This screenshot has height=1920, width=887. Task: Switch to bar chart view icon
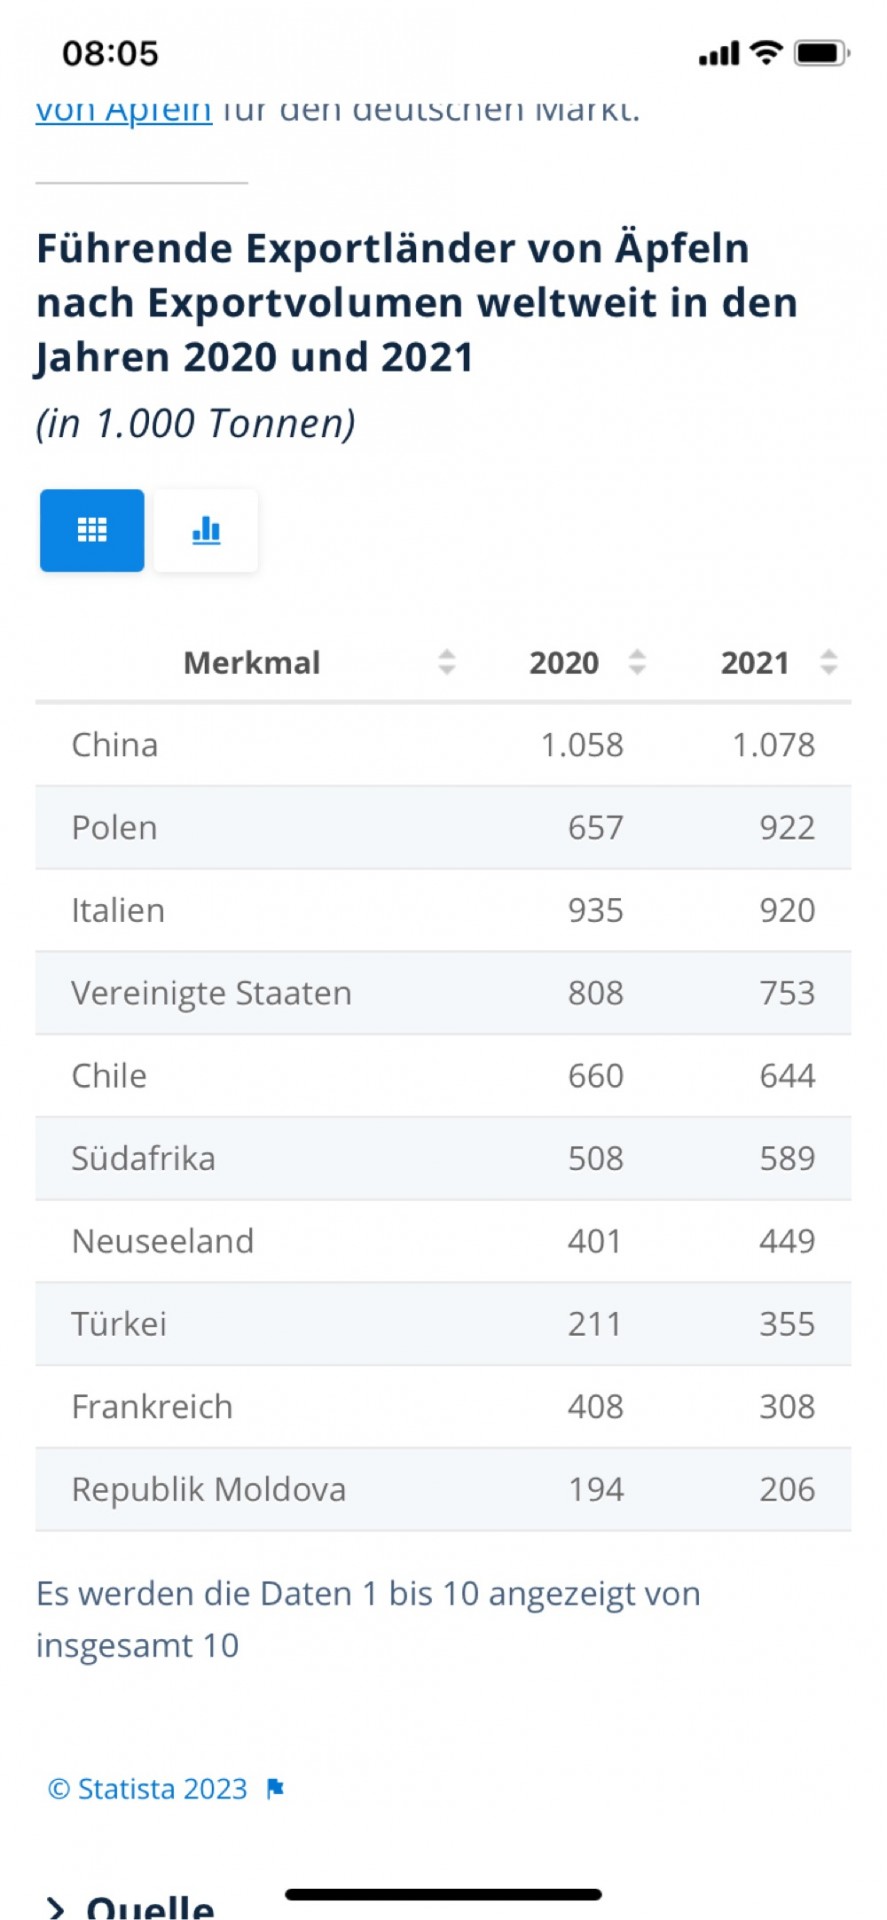click(x=206, y=530)
